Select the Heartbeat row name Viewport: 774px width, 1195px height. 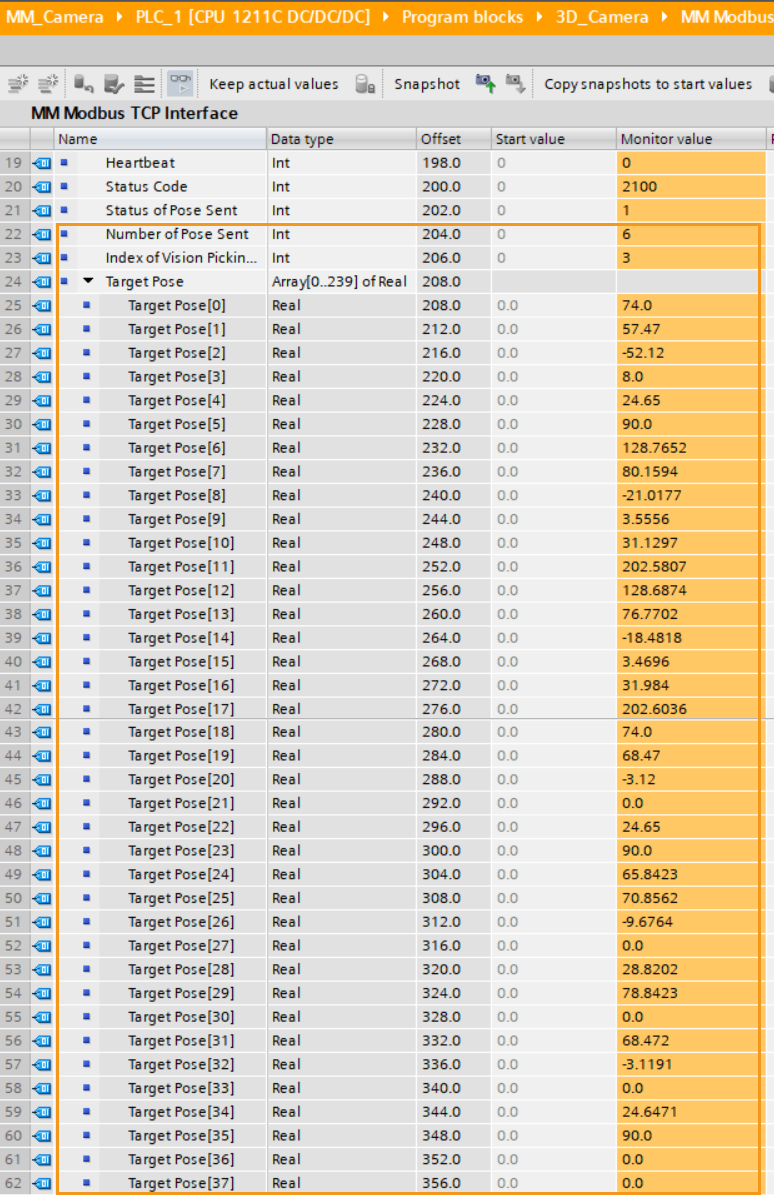140,163
